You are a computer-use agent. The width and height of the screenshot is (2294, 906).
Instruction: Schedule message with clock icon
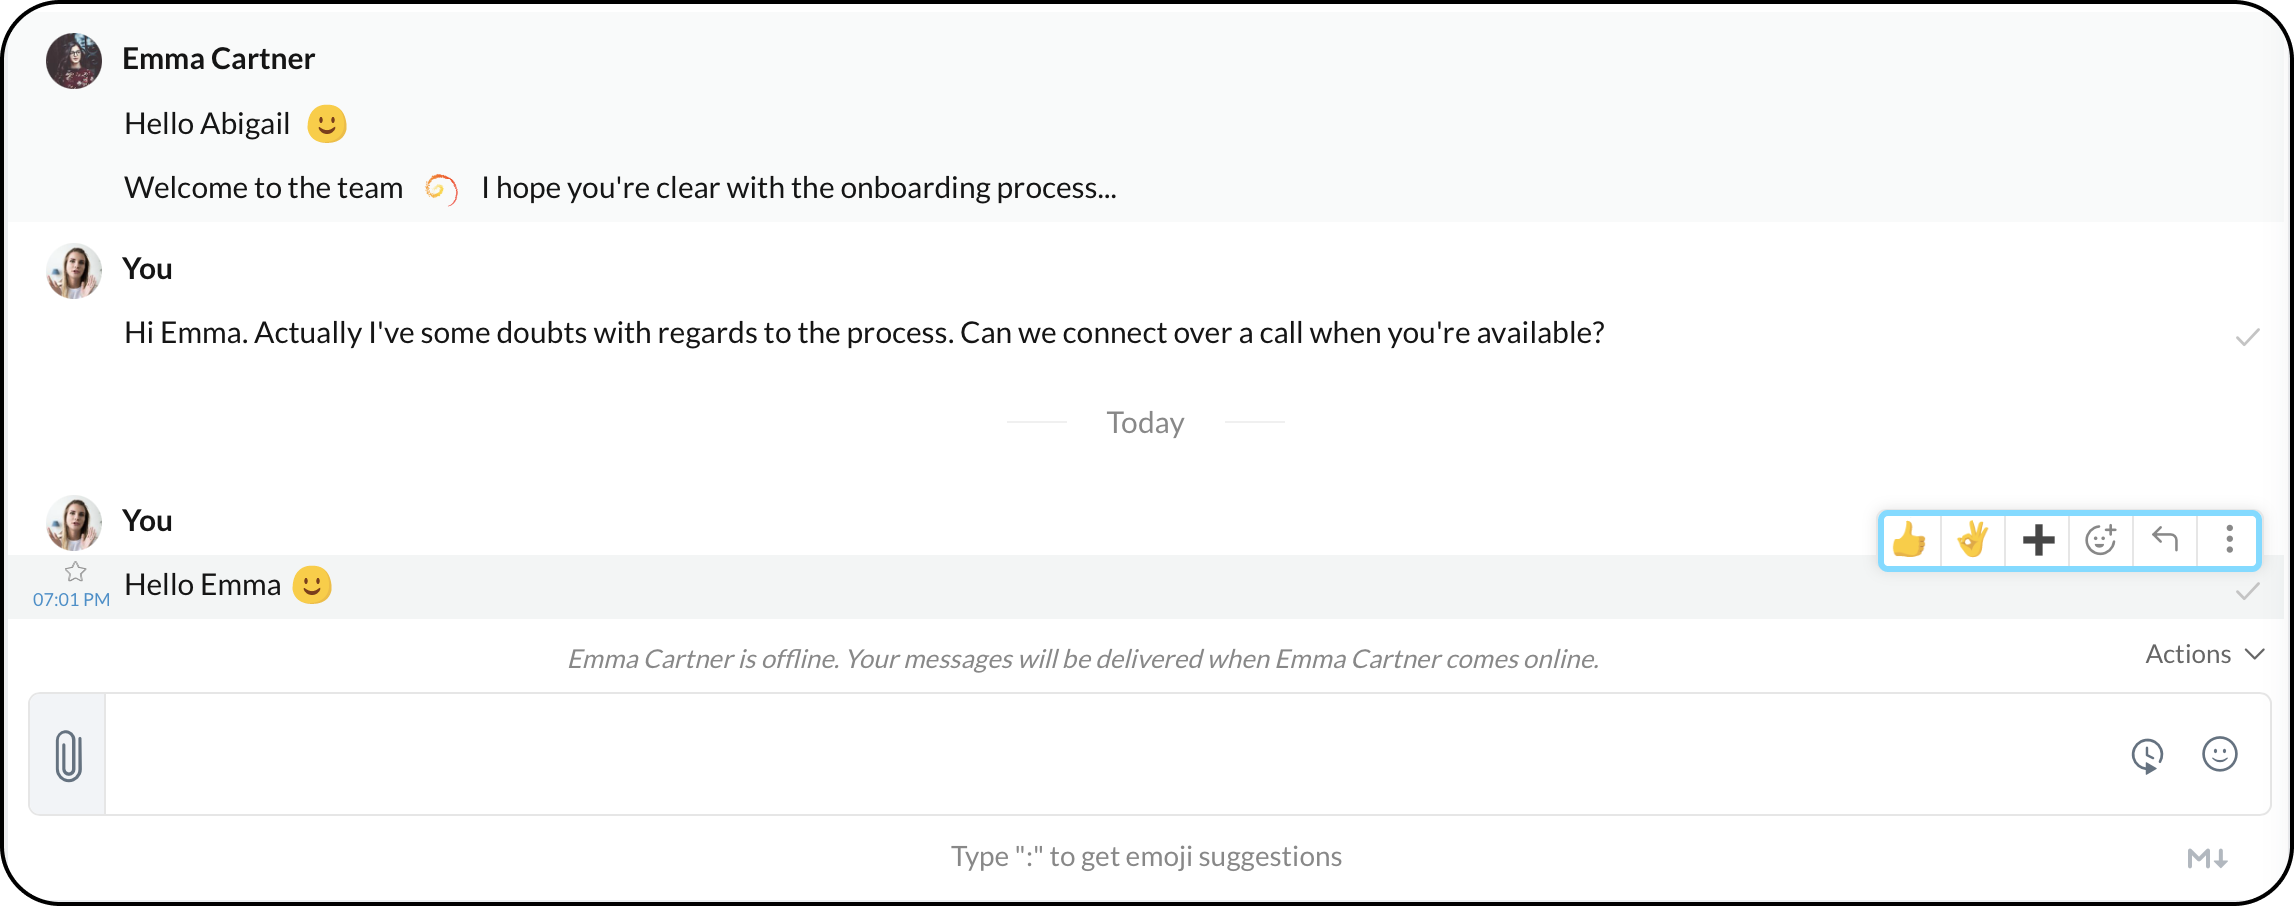(2147, 755)
